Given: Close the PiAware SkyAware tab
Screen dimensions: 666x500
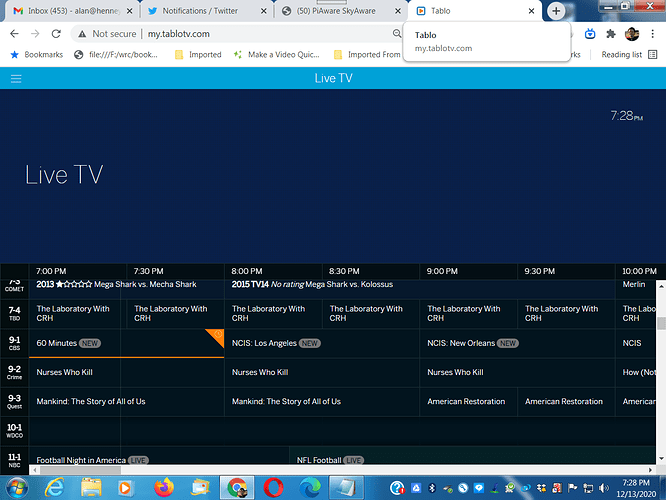Looking at the screenshot, I should click(x=398, y=11).
